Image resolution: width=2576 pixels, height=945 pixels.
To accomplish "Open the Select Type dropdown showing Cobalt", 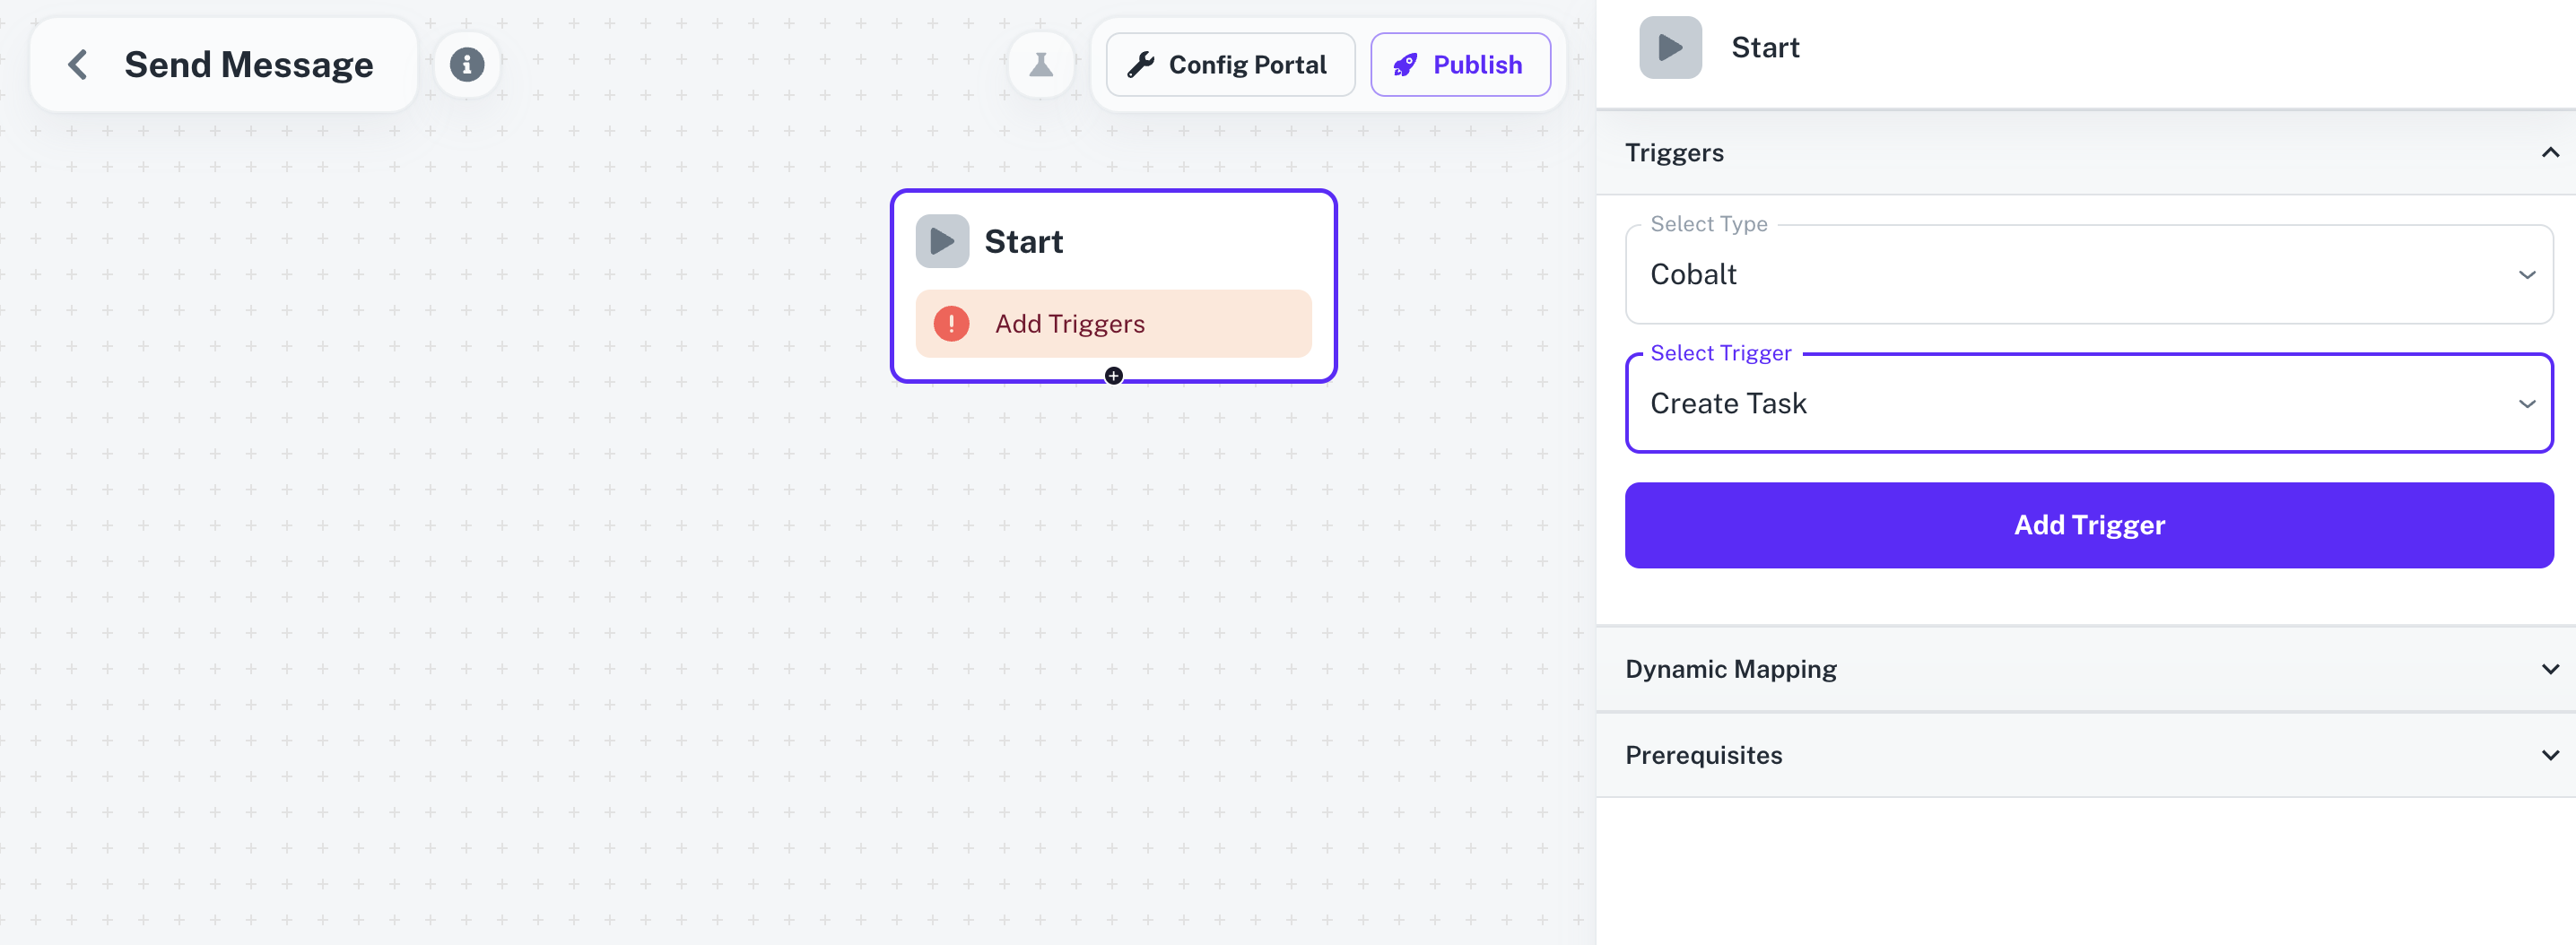I will [2089, 275].
